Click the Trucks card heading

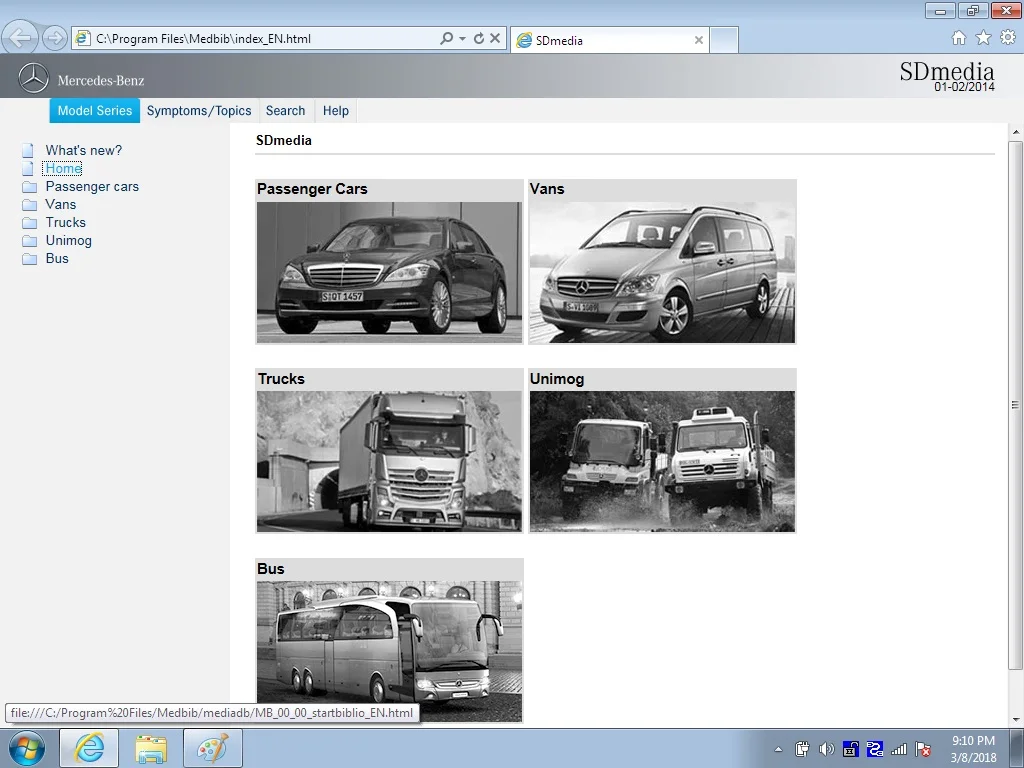(x=281, y=379)
